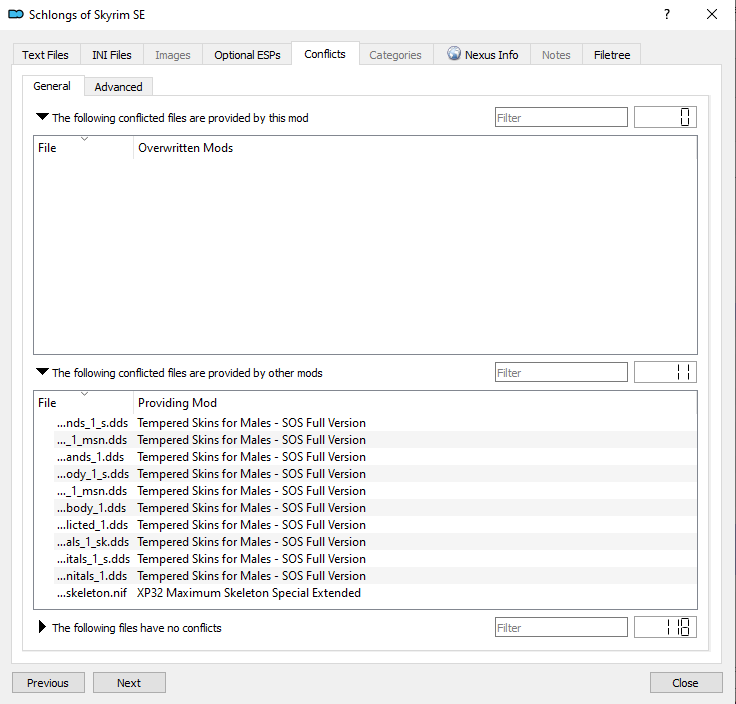Collapse the 'provided by this mod' section
The image size is (736, 704).
coord(42,117)
